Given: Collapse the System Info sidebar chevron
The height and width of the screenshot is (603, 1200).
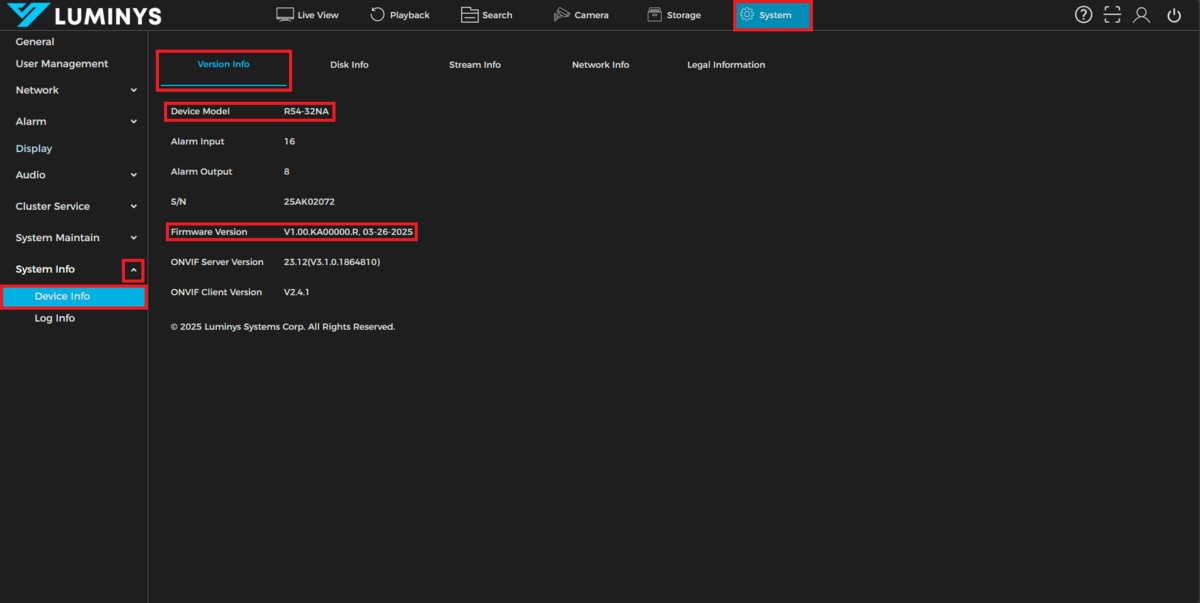Looking at the screenshot, I should coord(134,270).
